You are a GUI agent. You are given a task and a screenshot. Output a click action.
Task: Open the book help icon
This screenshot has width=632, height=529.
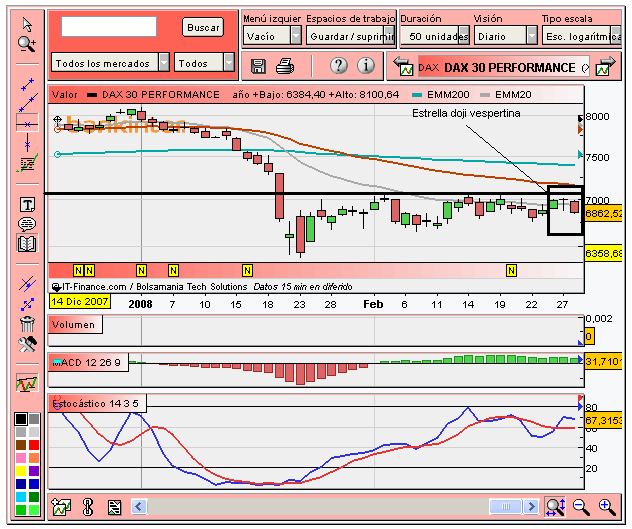pyautogui.click(x=27, y=244)
